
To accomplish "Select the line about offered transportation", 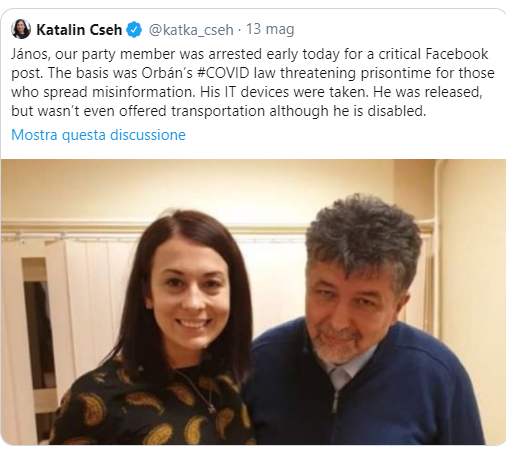I will [x=219, y=111].
